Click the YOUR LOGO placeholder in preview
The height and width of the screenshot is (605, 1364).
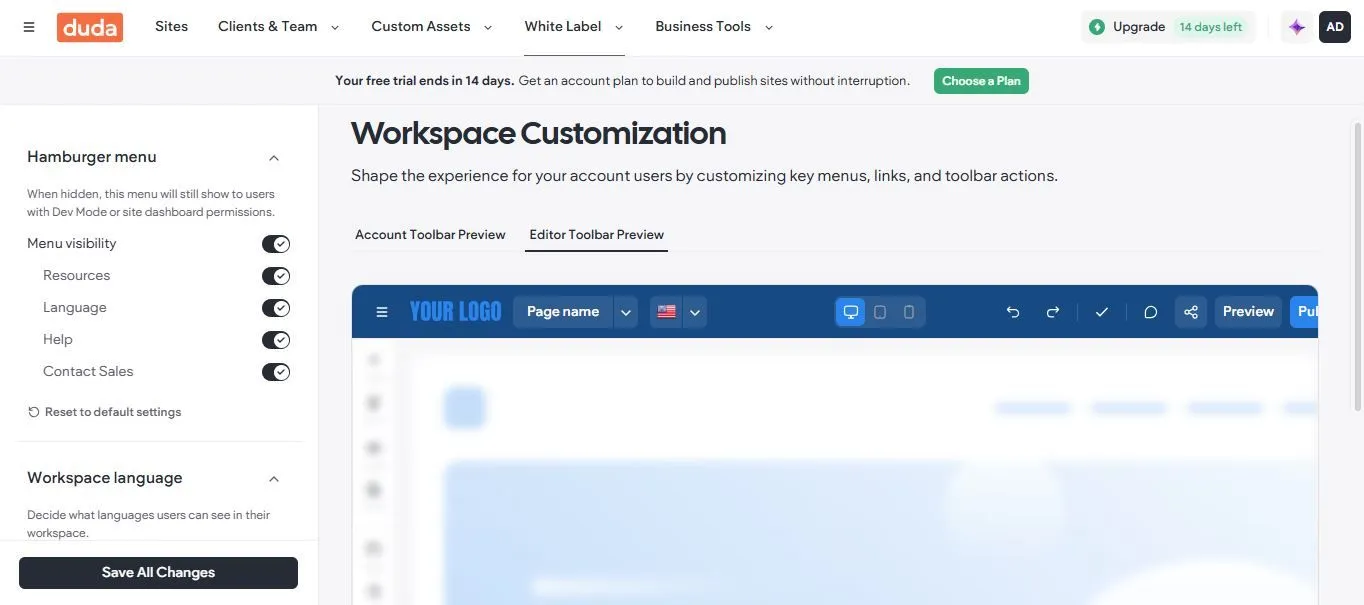(x=455, y=312)
